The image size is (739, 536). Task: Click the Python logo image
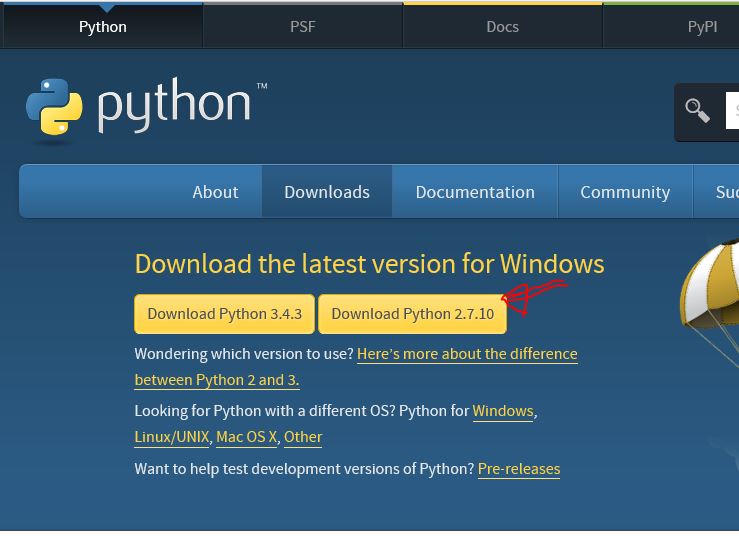147,106
